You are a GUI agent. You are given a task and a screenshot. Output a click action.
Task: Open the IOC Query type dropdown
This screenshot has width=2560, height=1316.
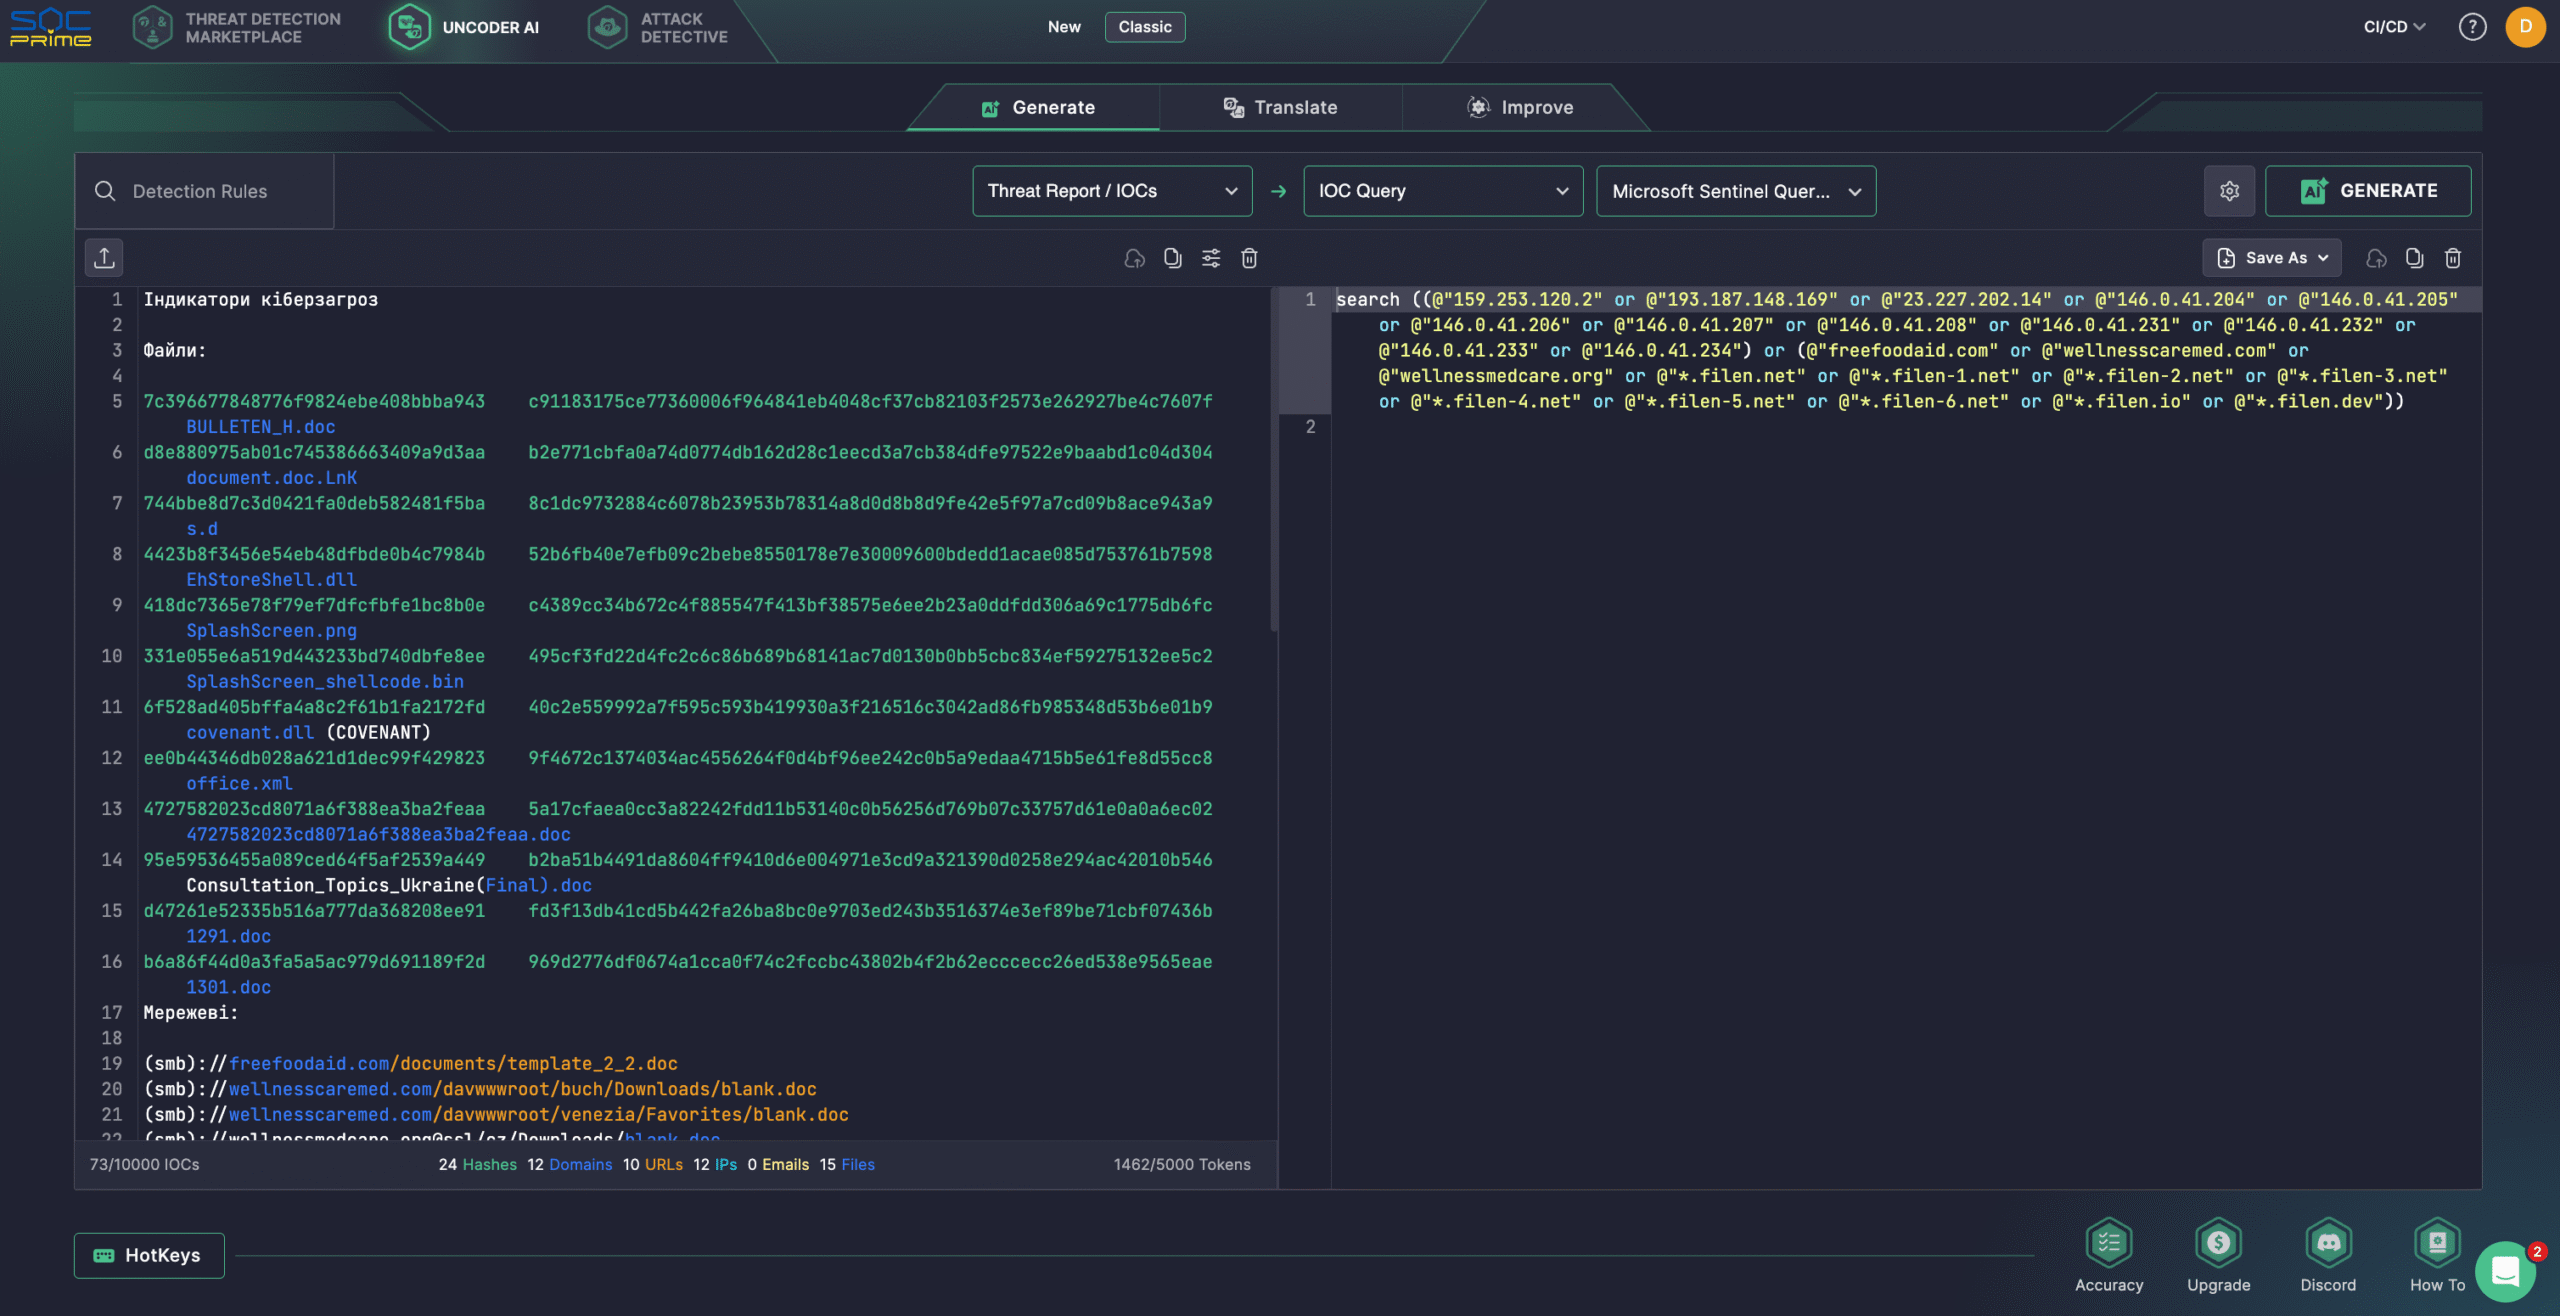pos(1442,191)
